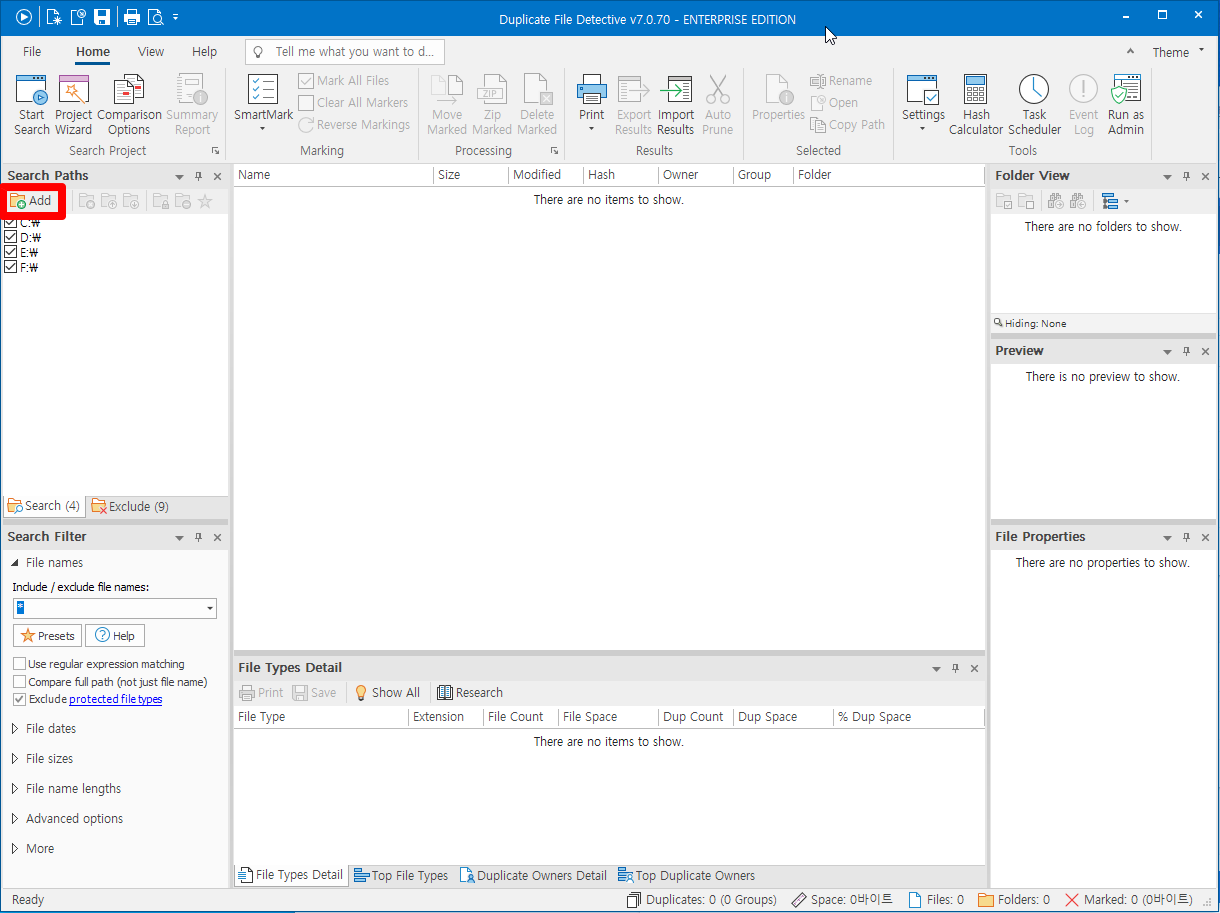Click the Help button in Search Filter
This screenshot has height=913, width=1220.
[x=115, y=636]
